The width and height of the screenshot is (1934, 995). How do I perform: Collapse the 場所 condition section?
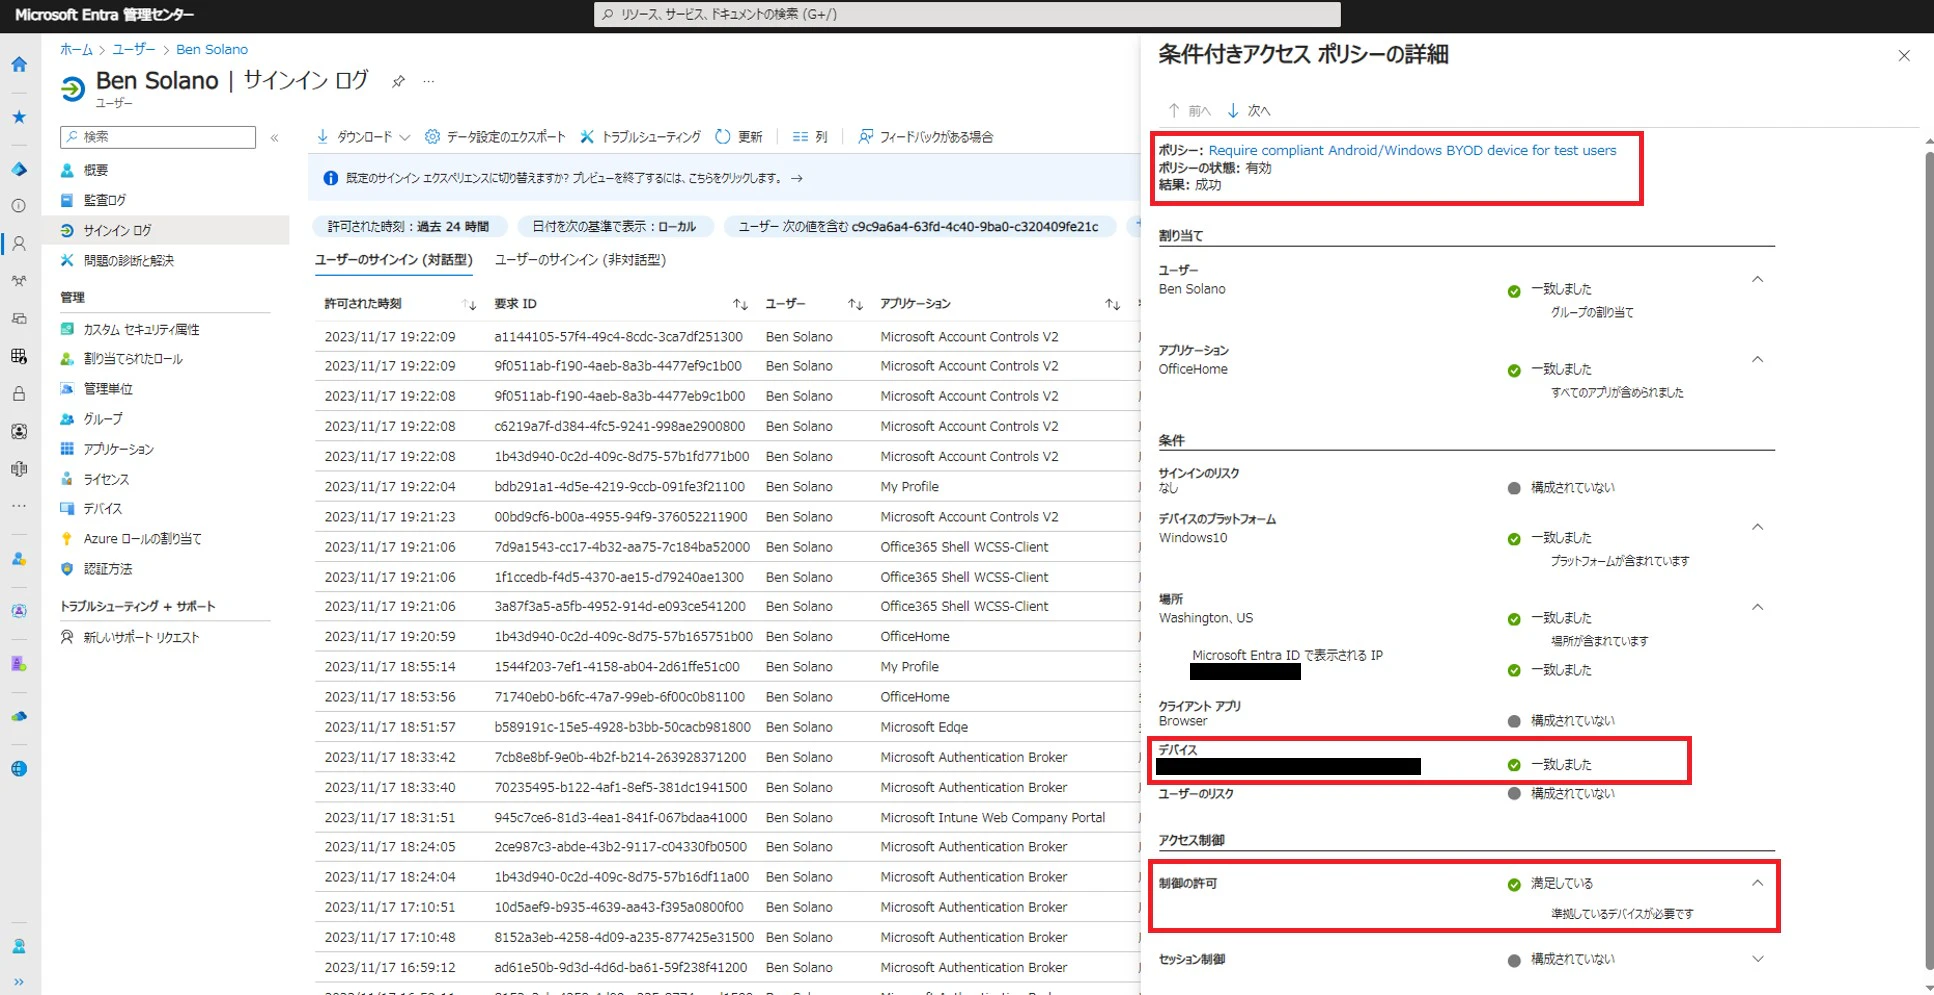1757,608
